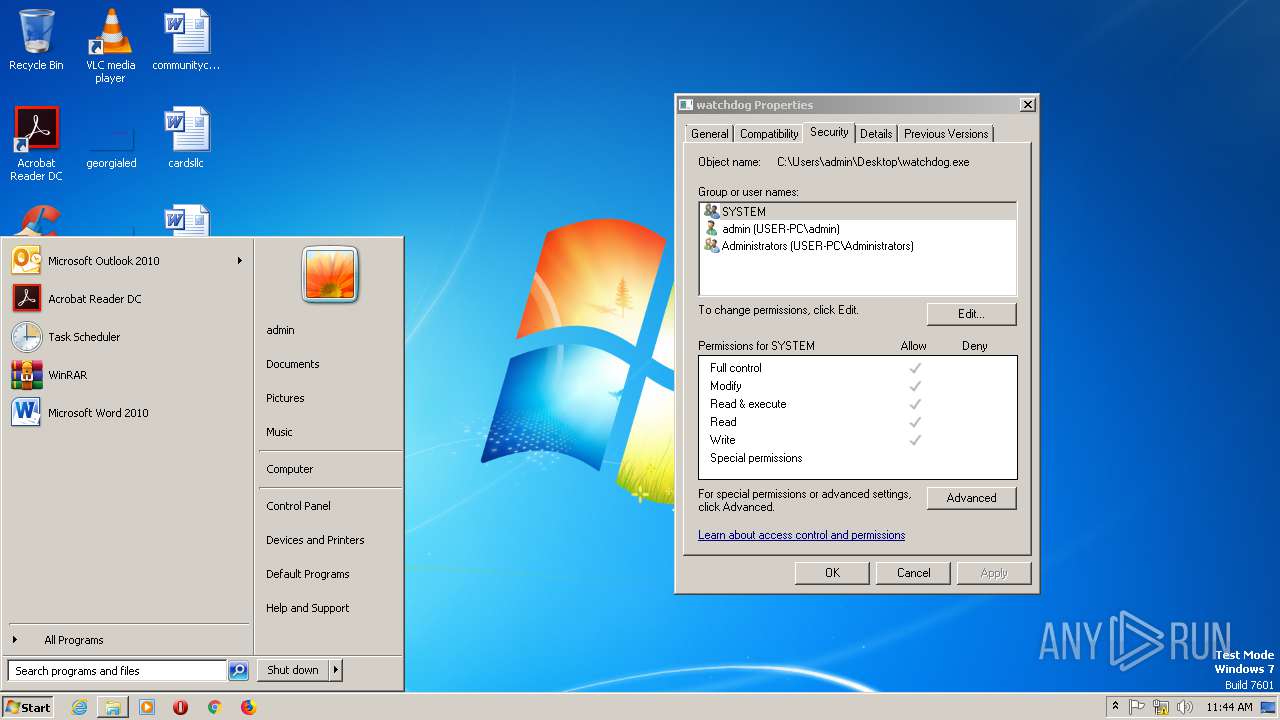The width and height of the screenshot is (1280, 720).
Task: Select the Security tab
Action: coord(829,132)
